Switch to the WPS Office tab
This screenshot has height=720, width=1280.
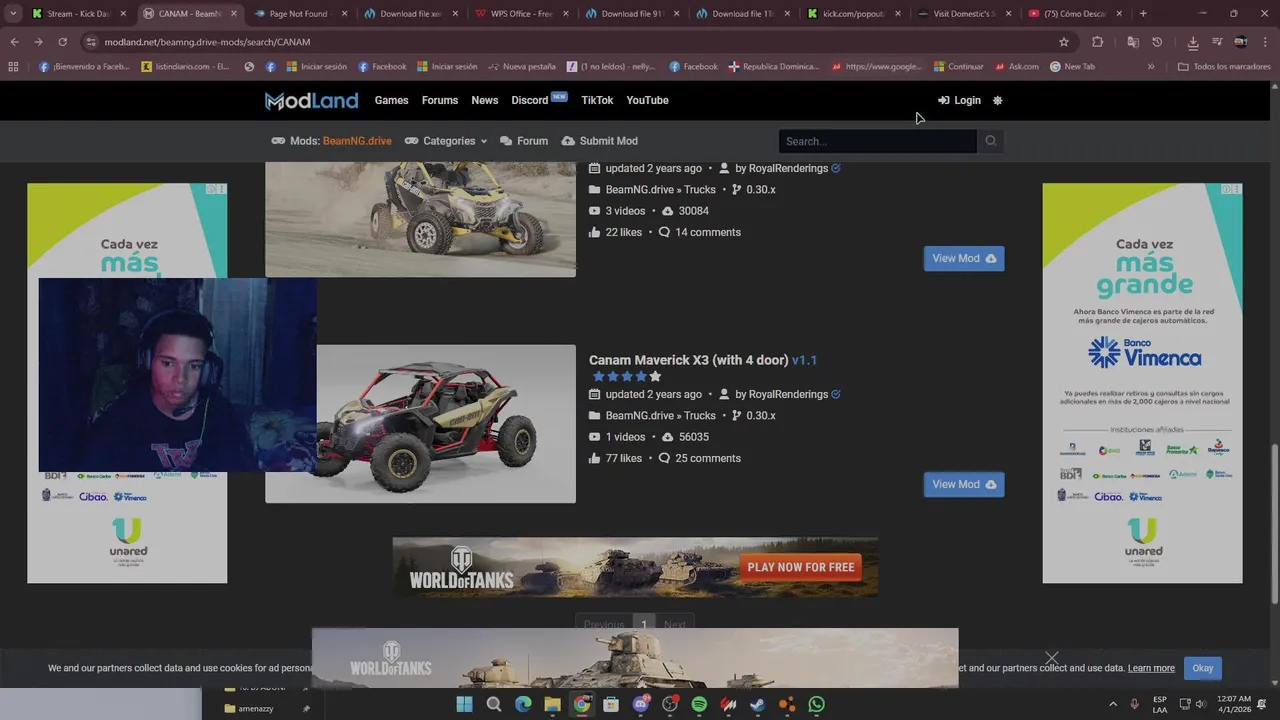click(522, 14)
